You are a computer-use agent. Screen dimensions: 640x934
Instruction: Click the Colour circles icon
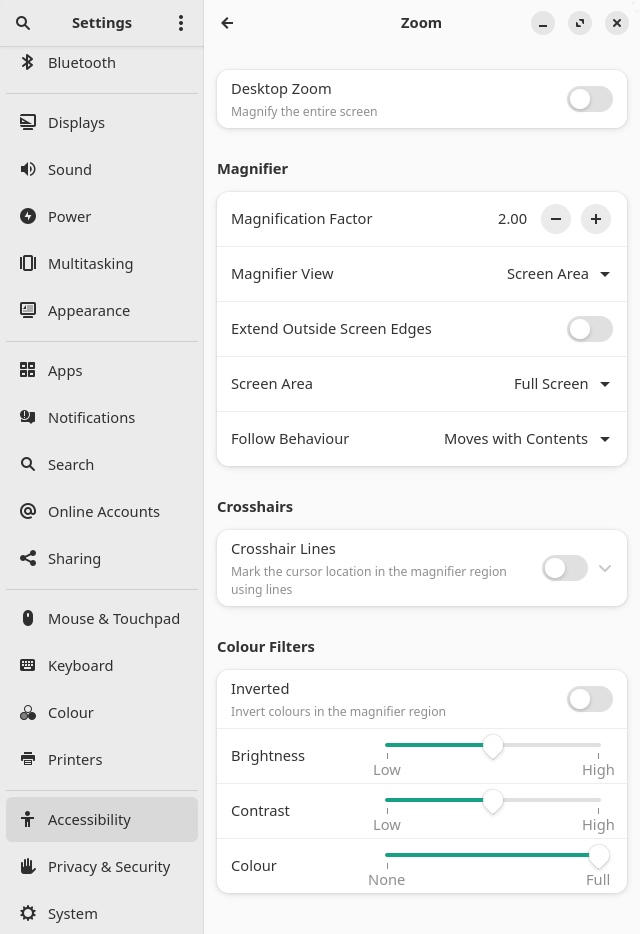click(27, 712)
